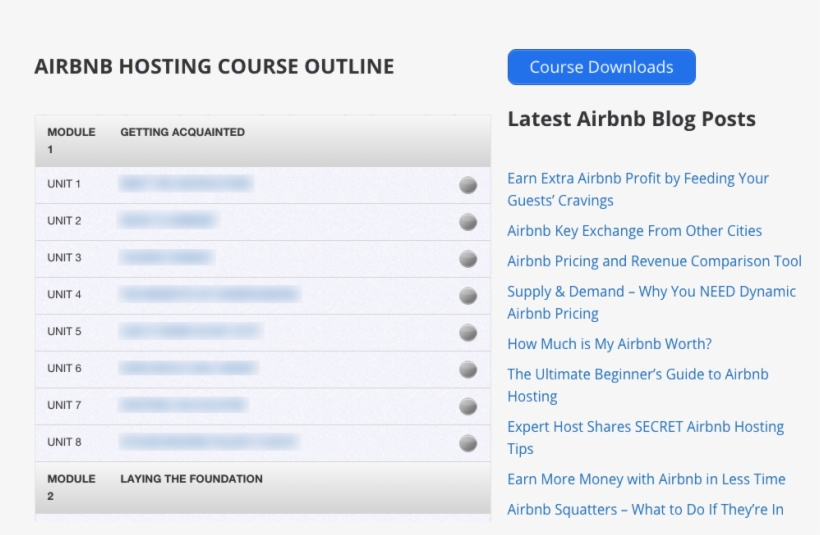Open the blurred Unit 3 lesson title

pyautogui.click(x=167, y=257)
